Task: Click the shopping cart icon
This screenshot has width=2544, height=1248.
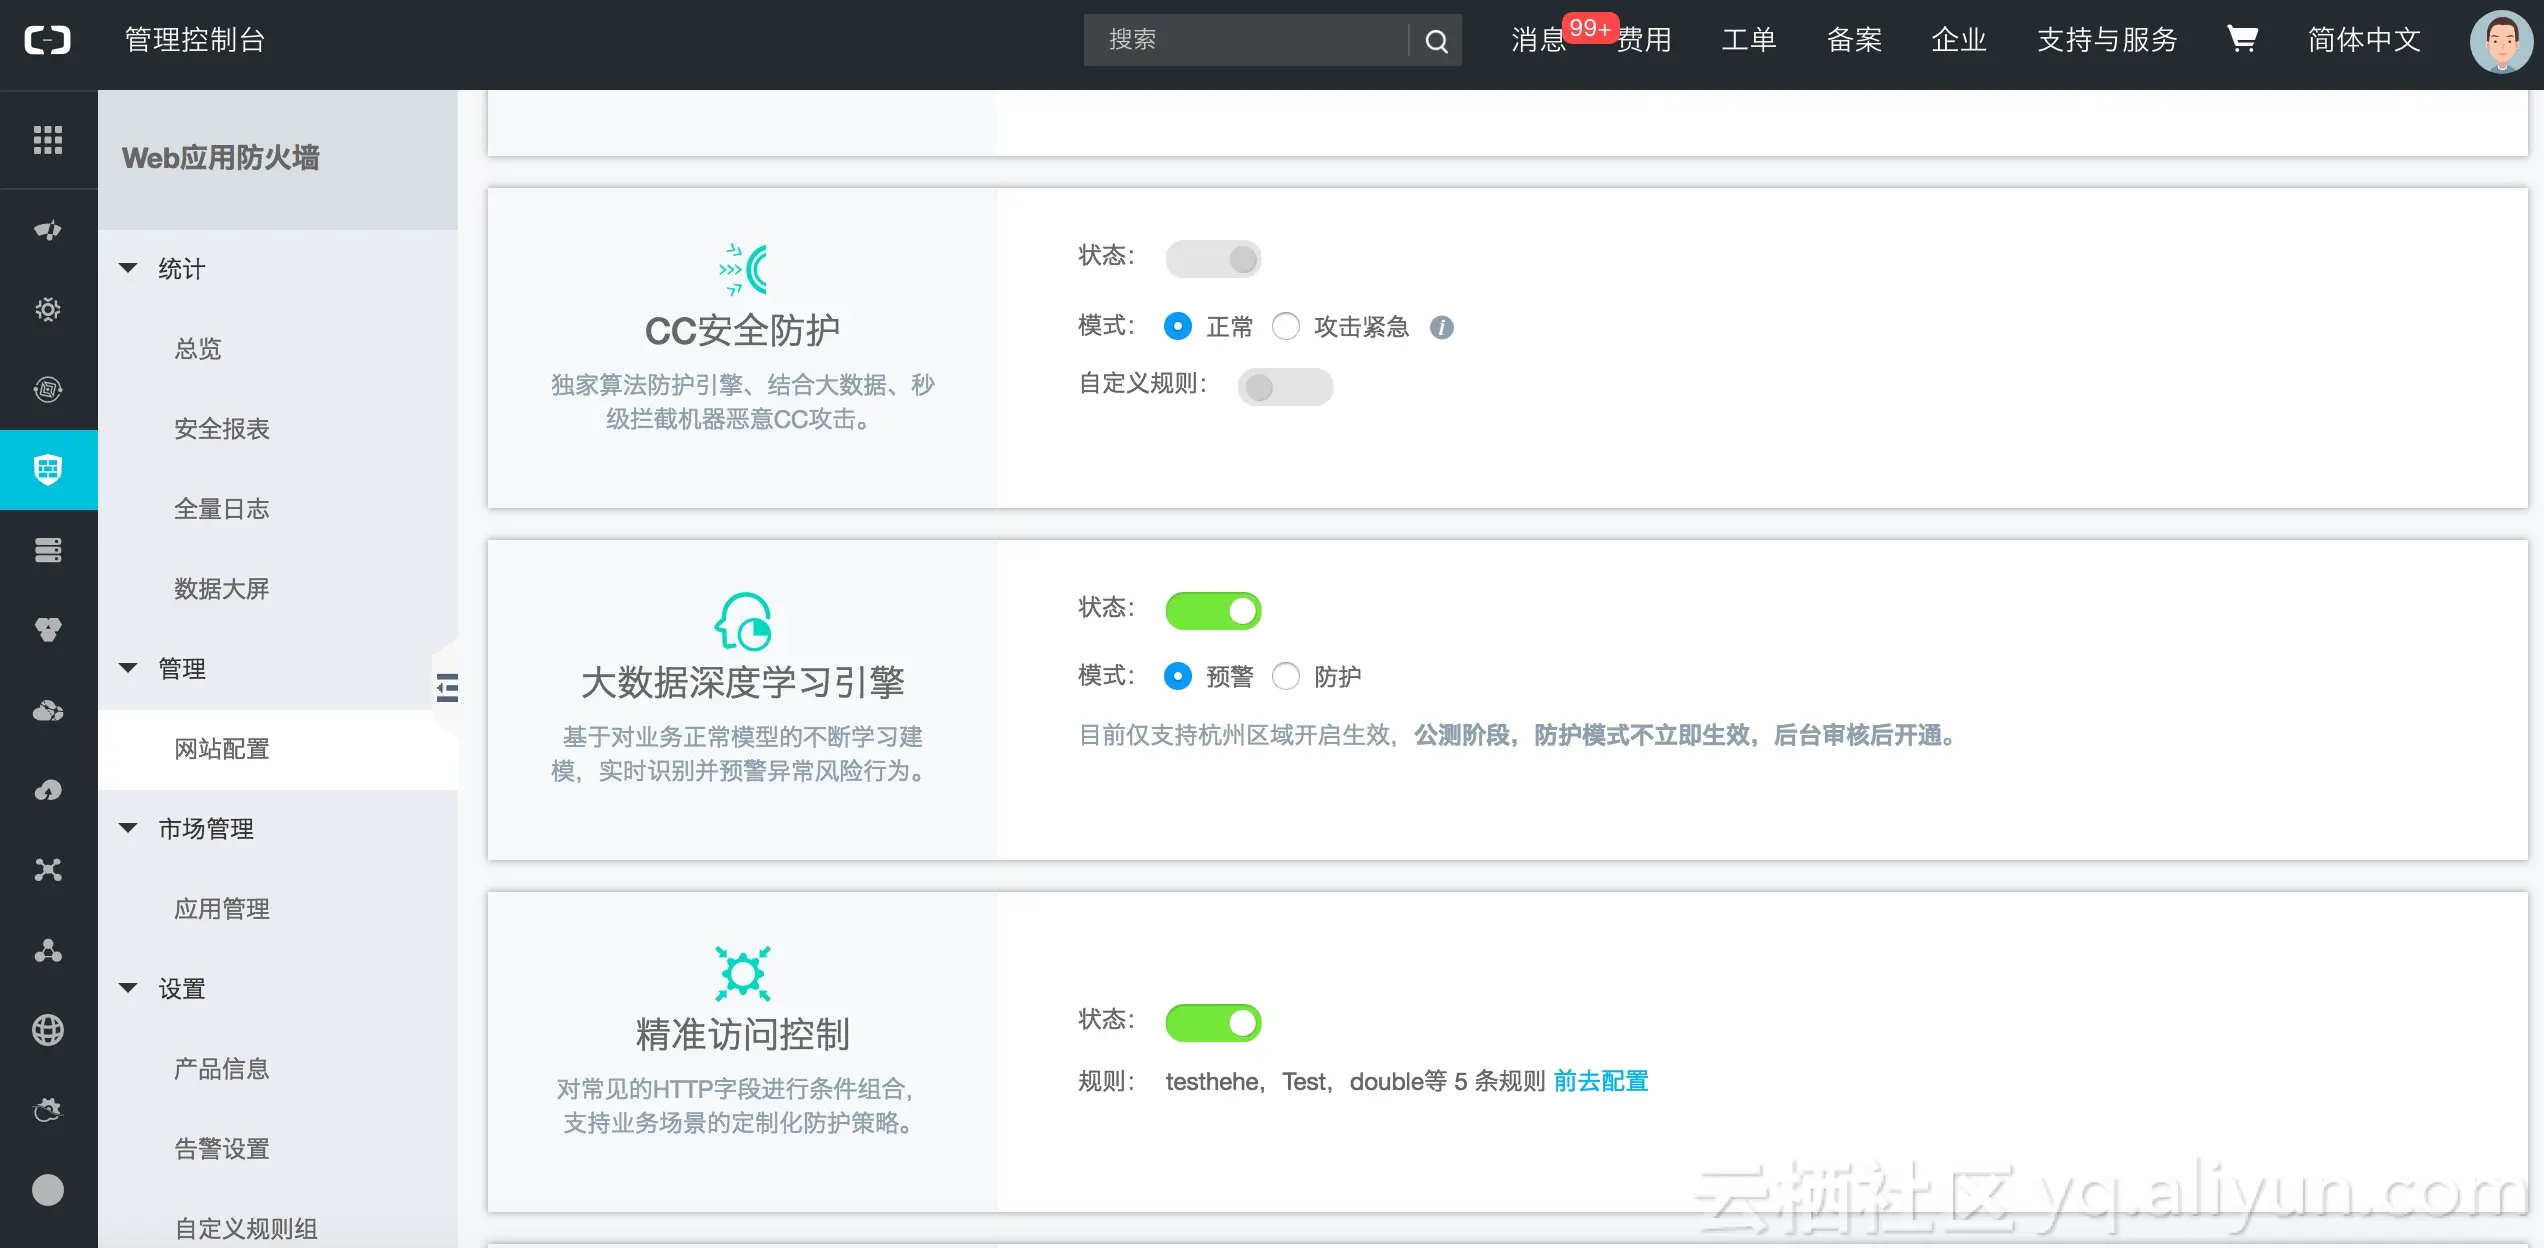Action: point(2241,39)
